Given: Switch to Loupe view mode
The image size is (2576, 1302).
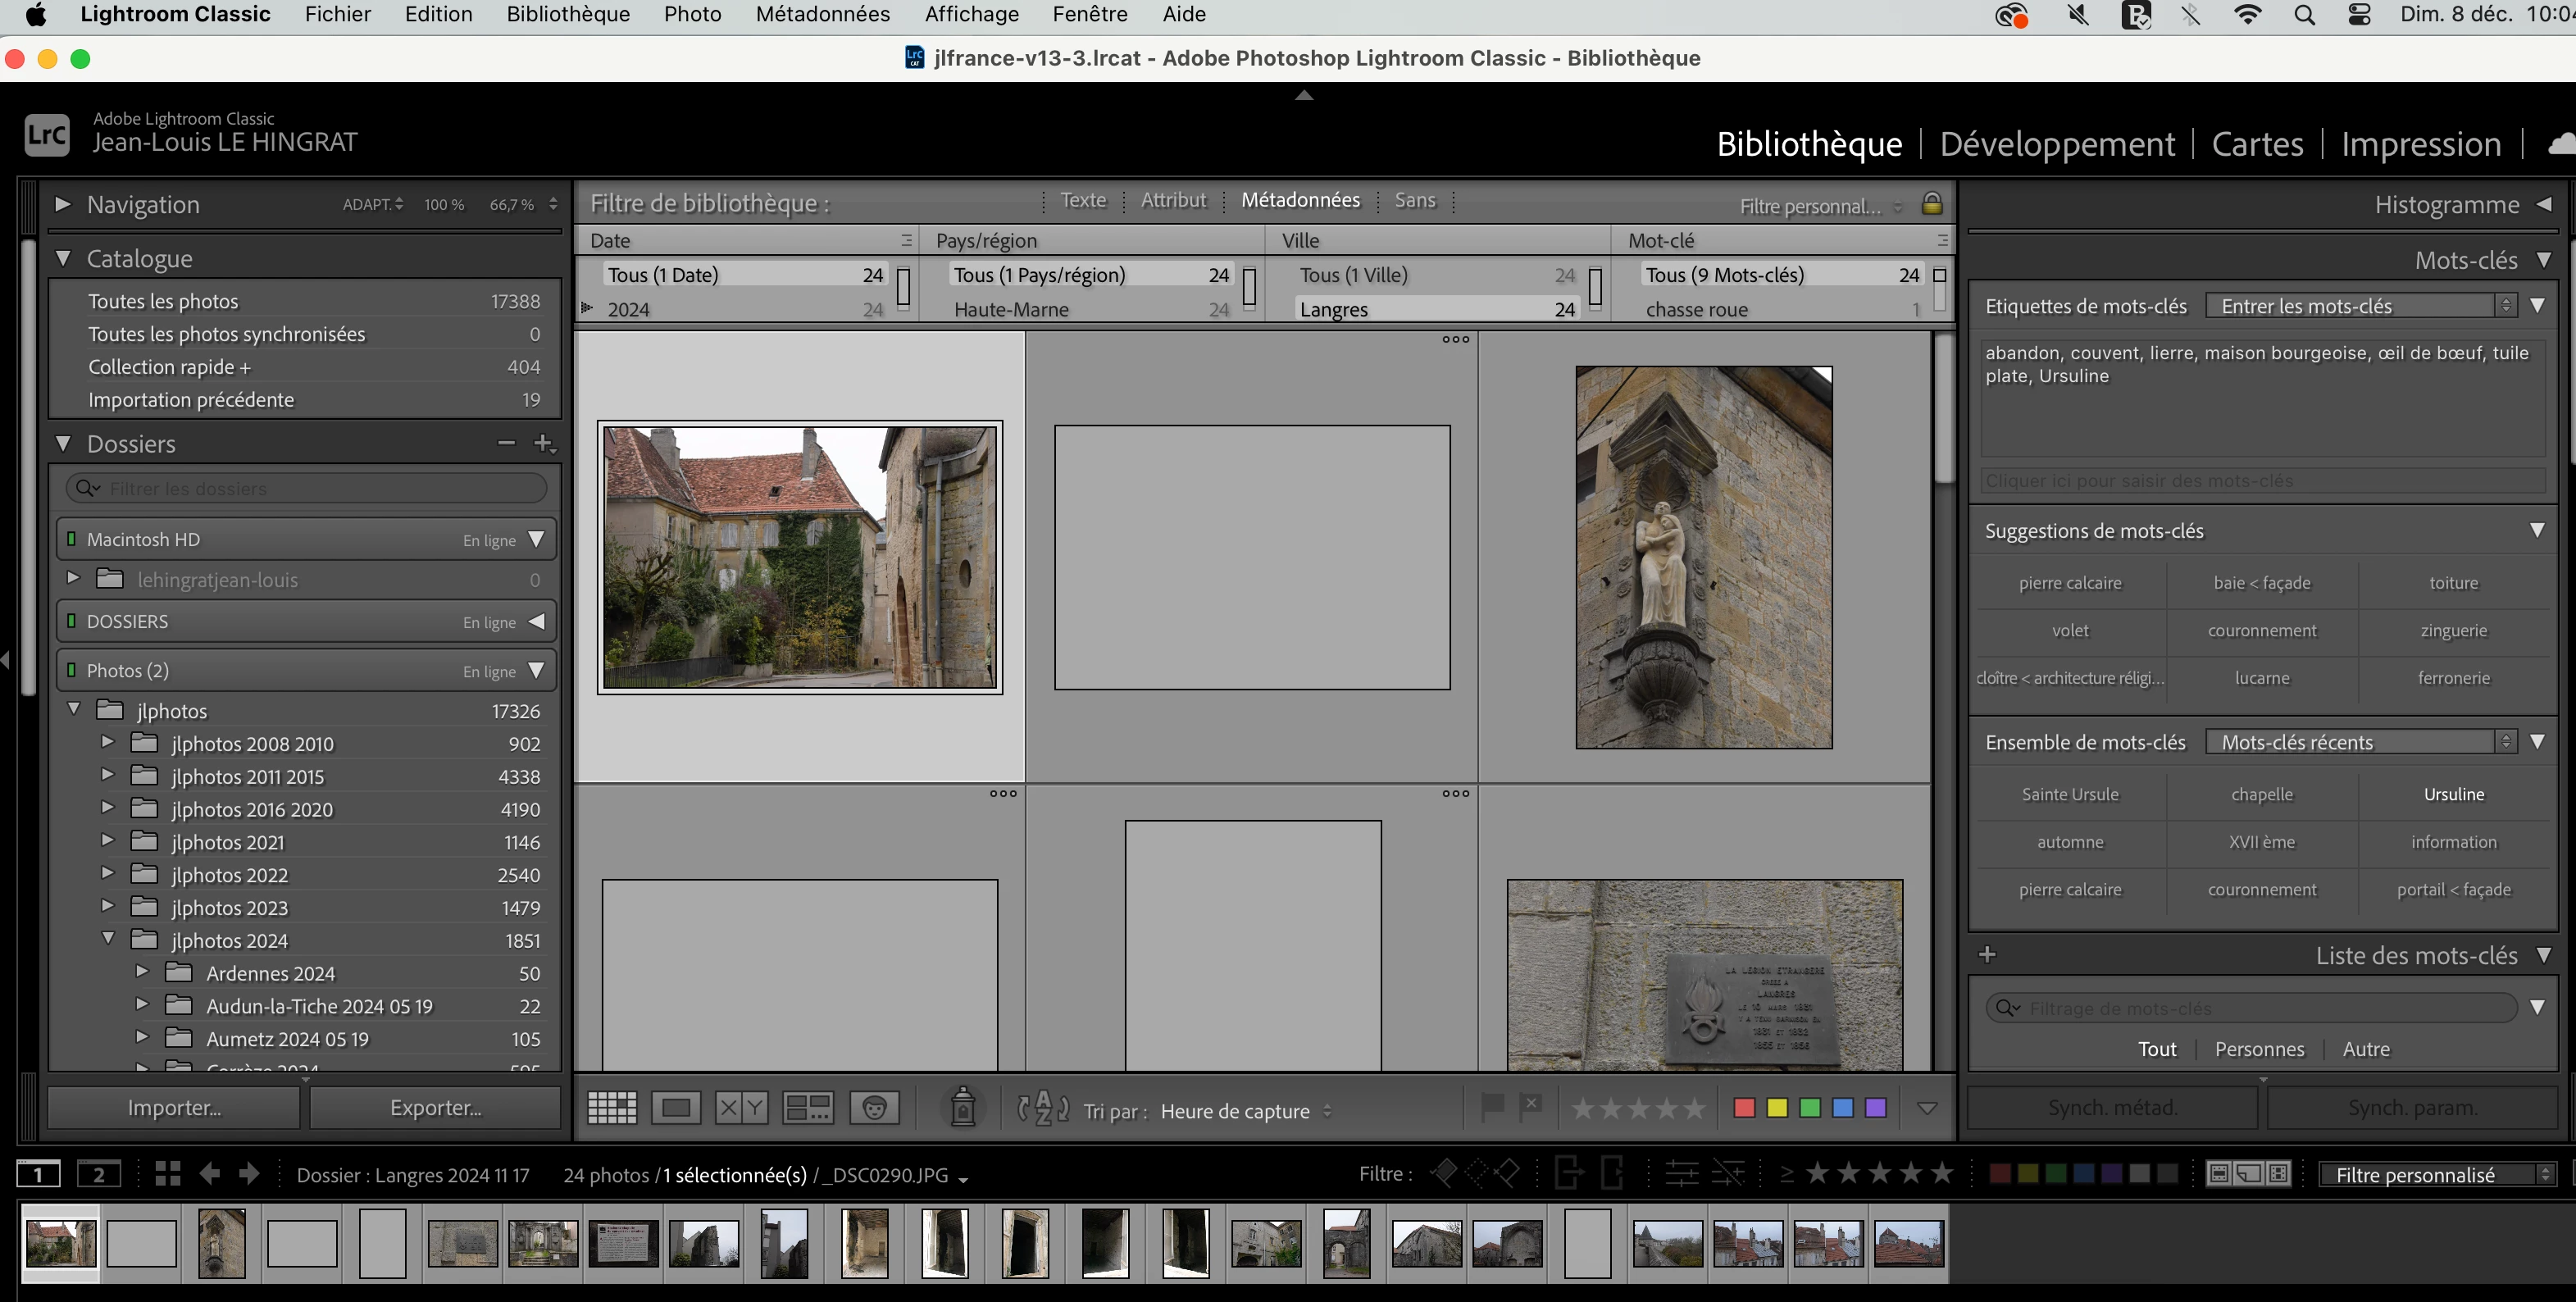Looking at the screenshot, I should 676,1107.
